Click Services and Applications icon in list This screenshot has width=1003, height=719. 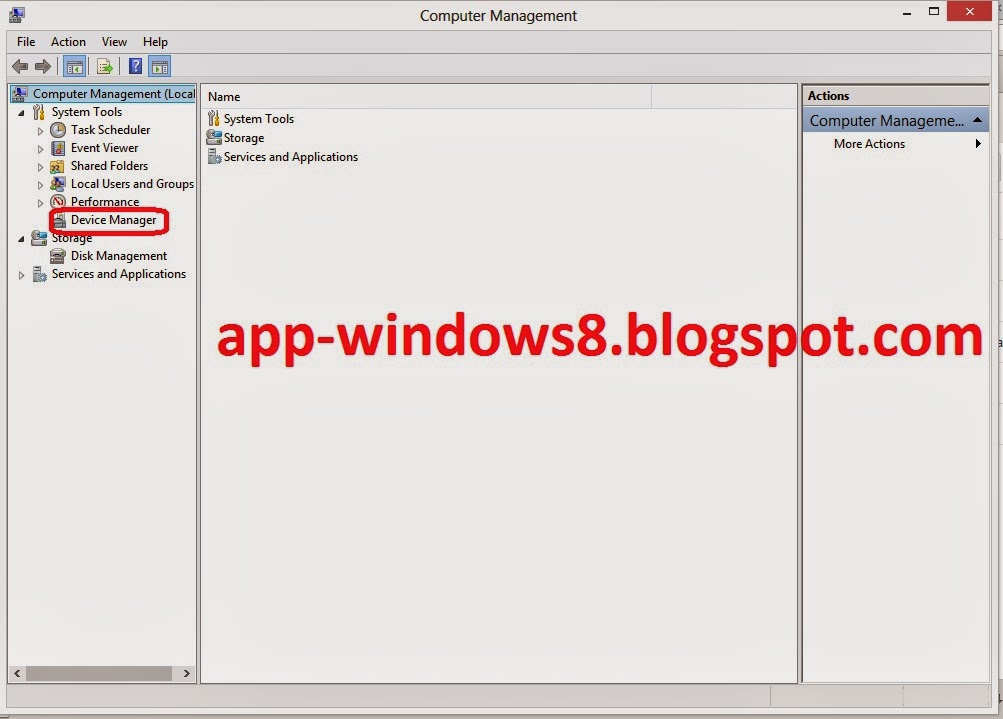tap(214, 157)
